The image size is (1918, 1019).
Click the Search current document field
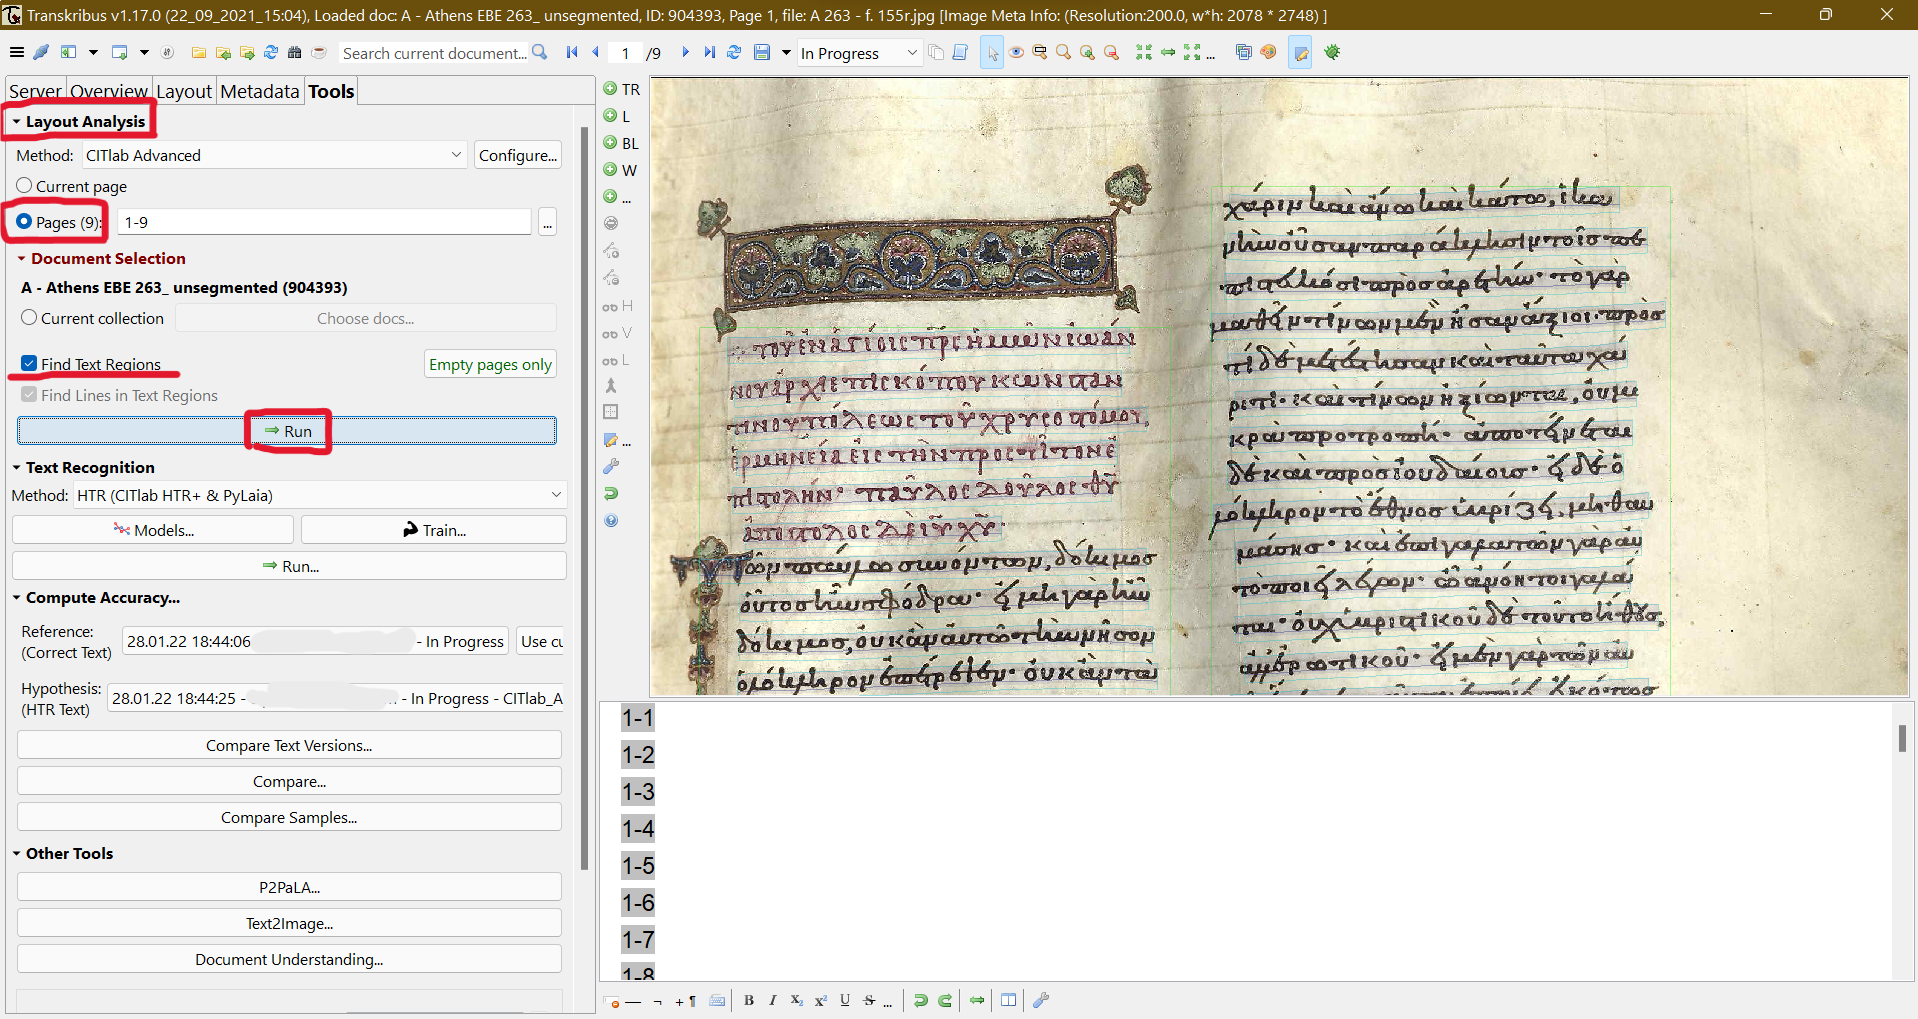434,53
